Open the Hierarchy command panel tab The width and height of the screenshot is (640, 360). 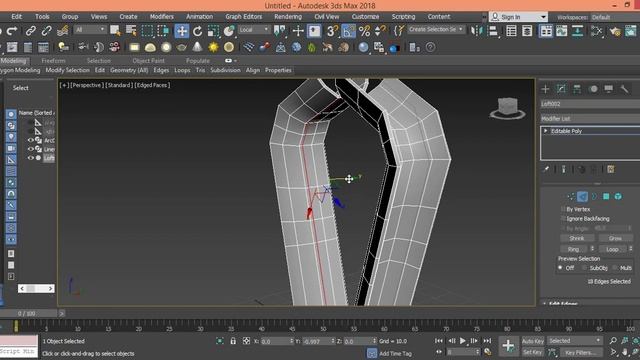click(x=577, y=89)
